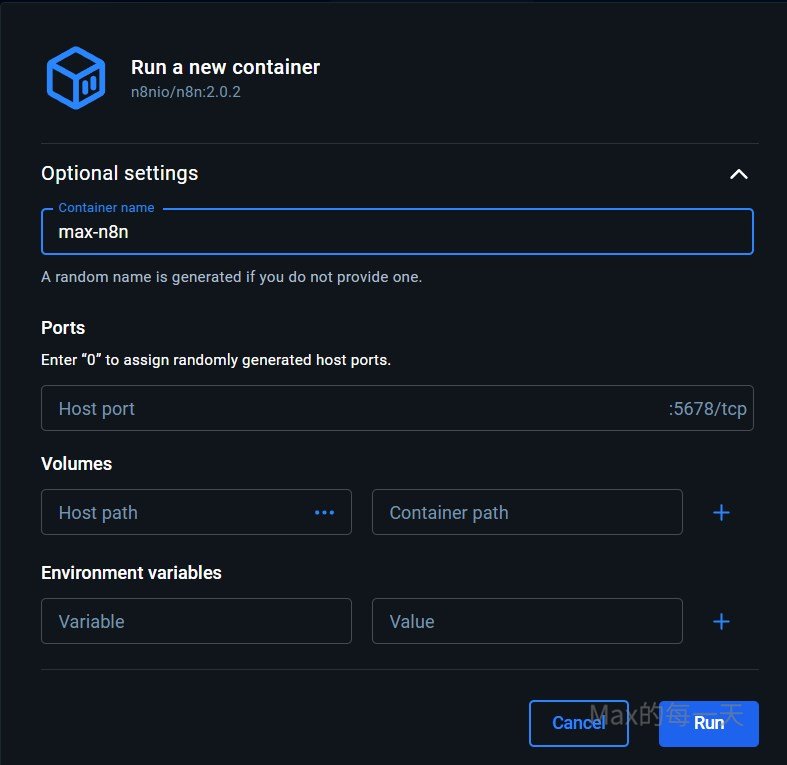Focus the Container name field

[x=396, y=232]
